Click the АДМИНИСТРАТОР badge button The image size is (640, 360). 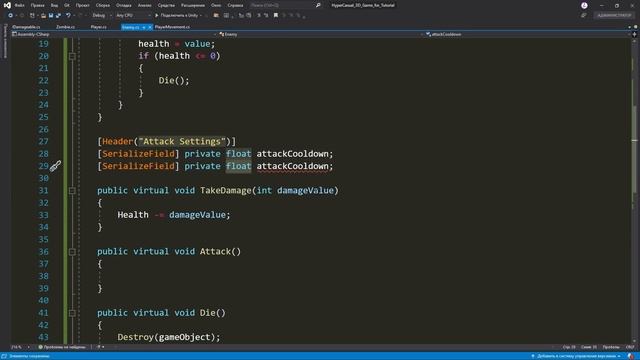[x=614, y=16]
